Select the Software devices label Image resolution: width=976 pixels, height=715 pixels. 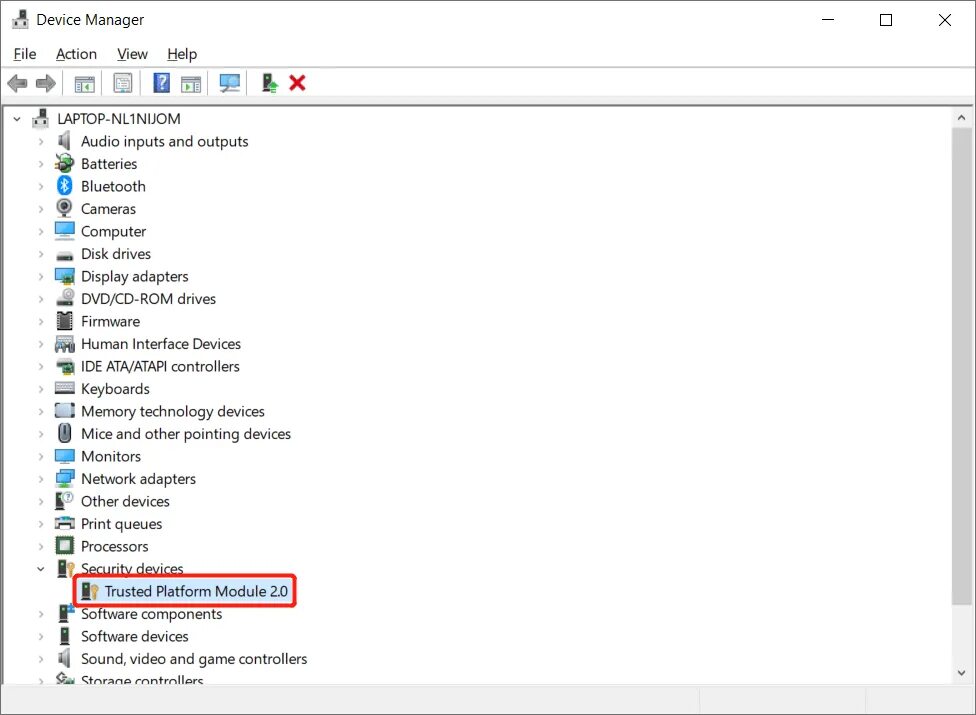[134, 636]
